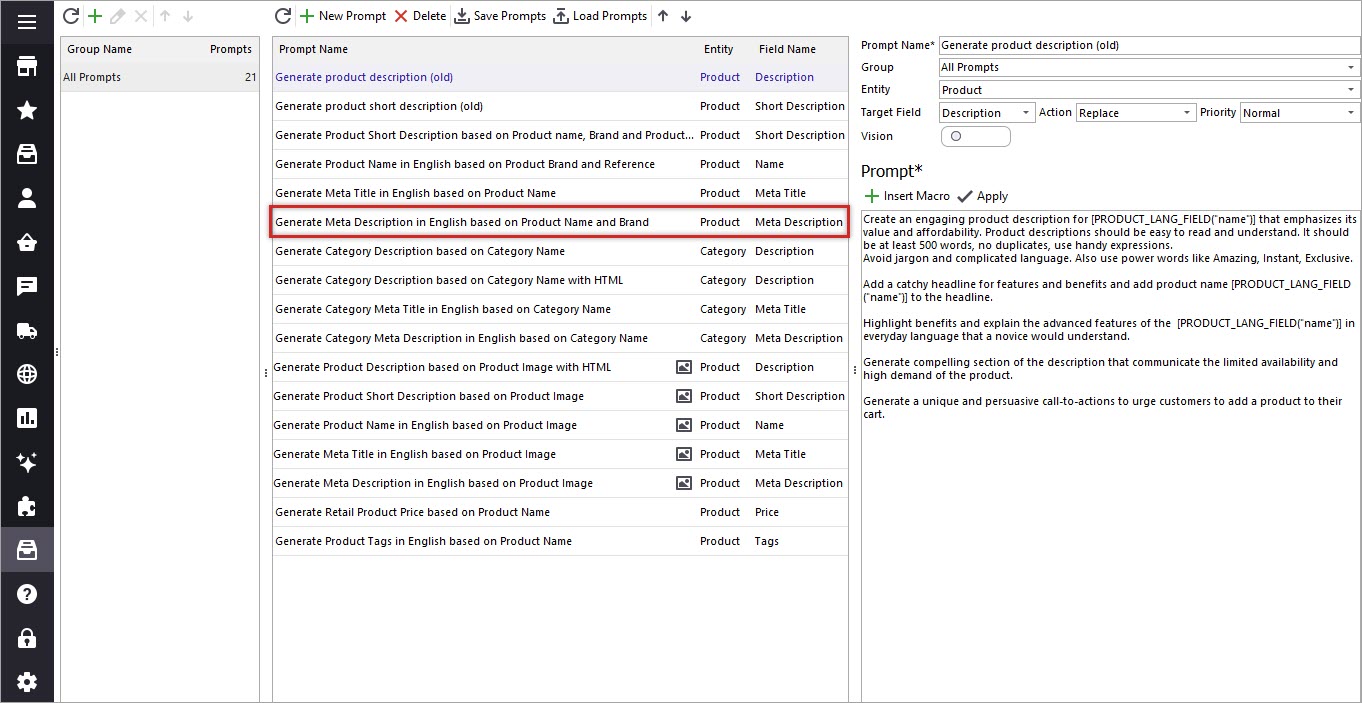
Task: Click inside the prompt text area
Action: pos(1110,455)
